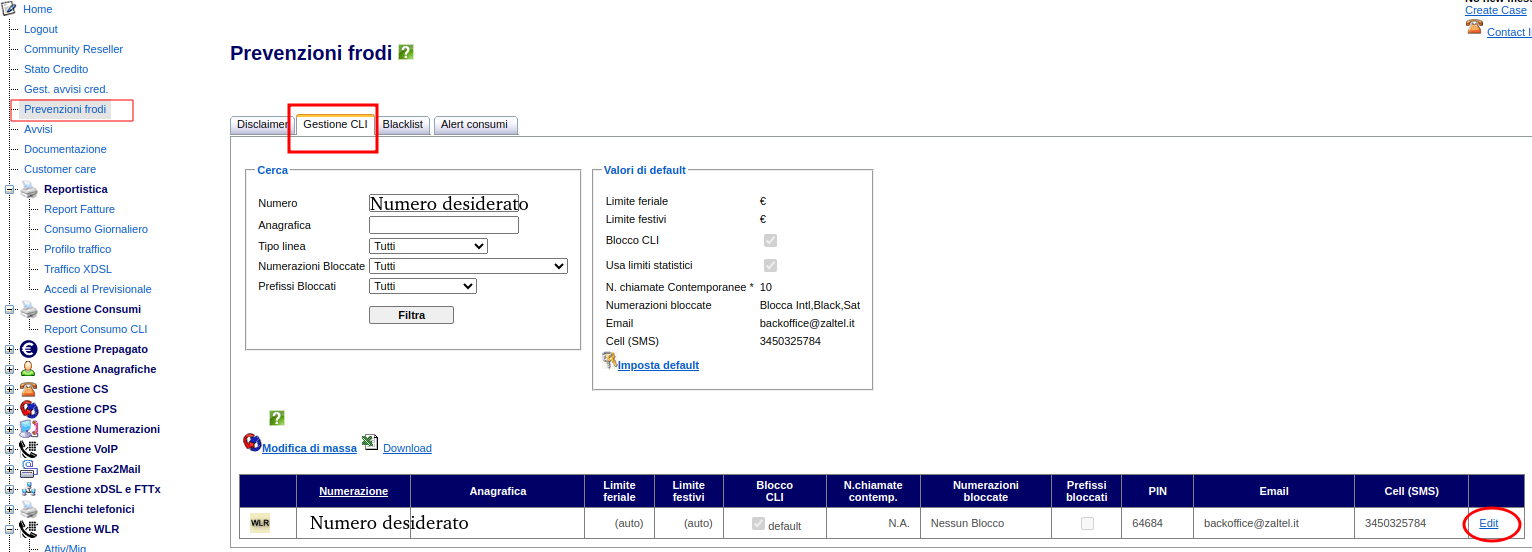Click the Gestione Prepagato euro icon
1532x552 pixels.
[29, 349]
